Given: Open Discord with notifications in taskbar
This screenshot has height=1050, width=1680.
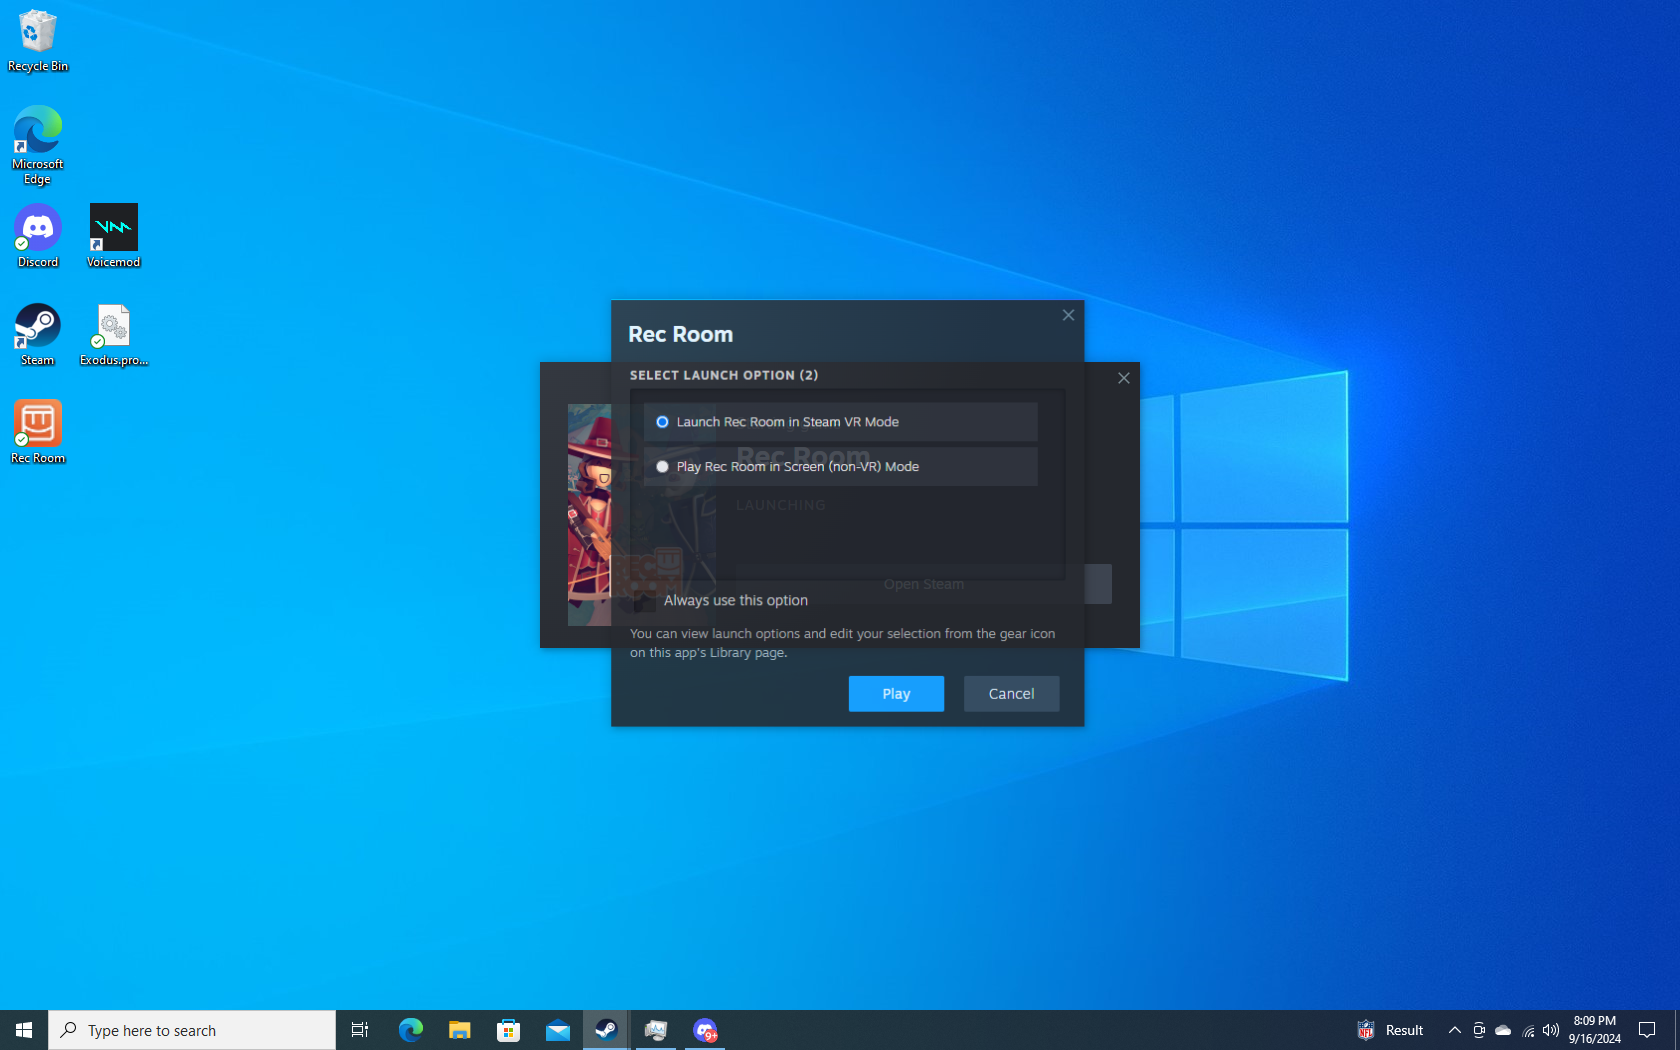Looking at the screenshot, I should [705, 1030].
